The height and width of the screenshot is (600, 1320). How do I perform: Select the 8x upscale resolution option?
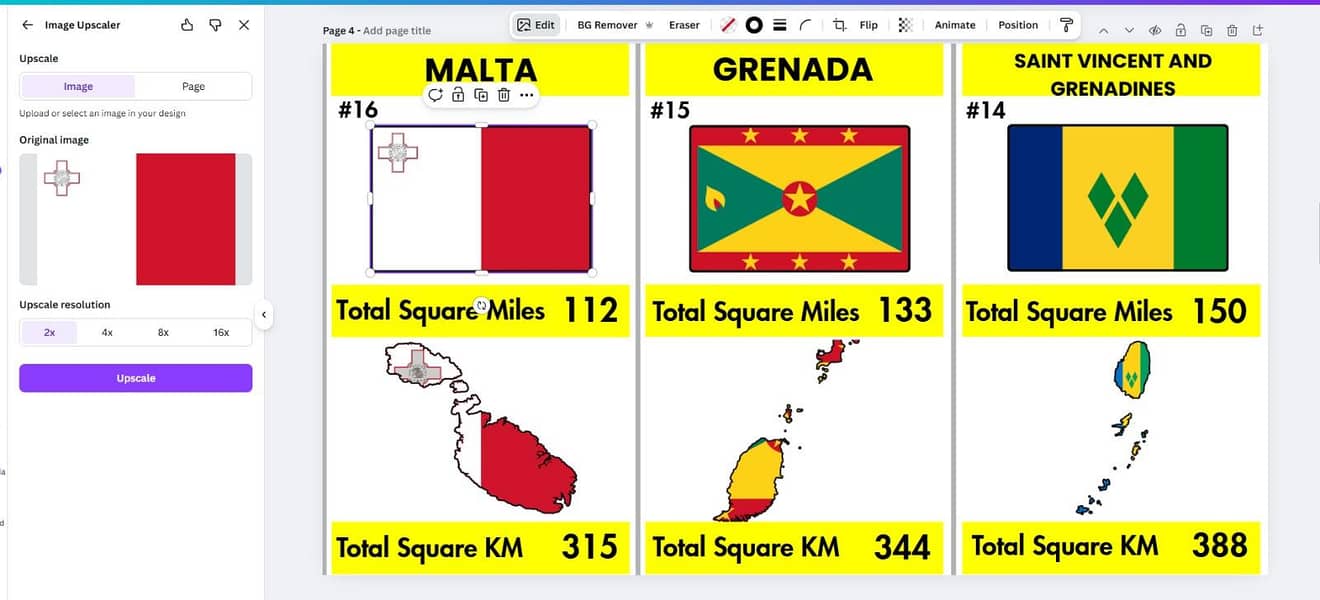pyautogui.click(x=163, y=332)
